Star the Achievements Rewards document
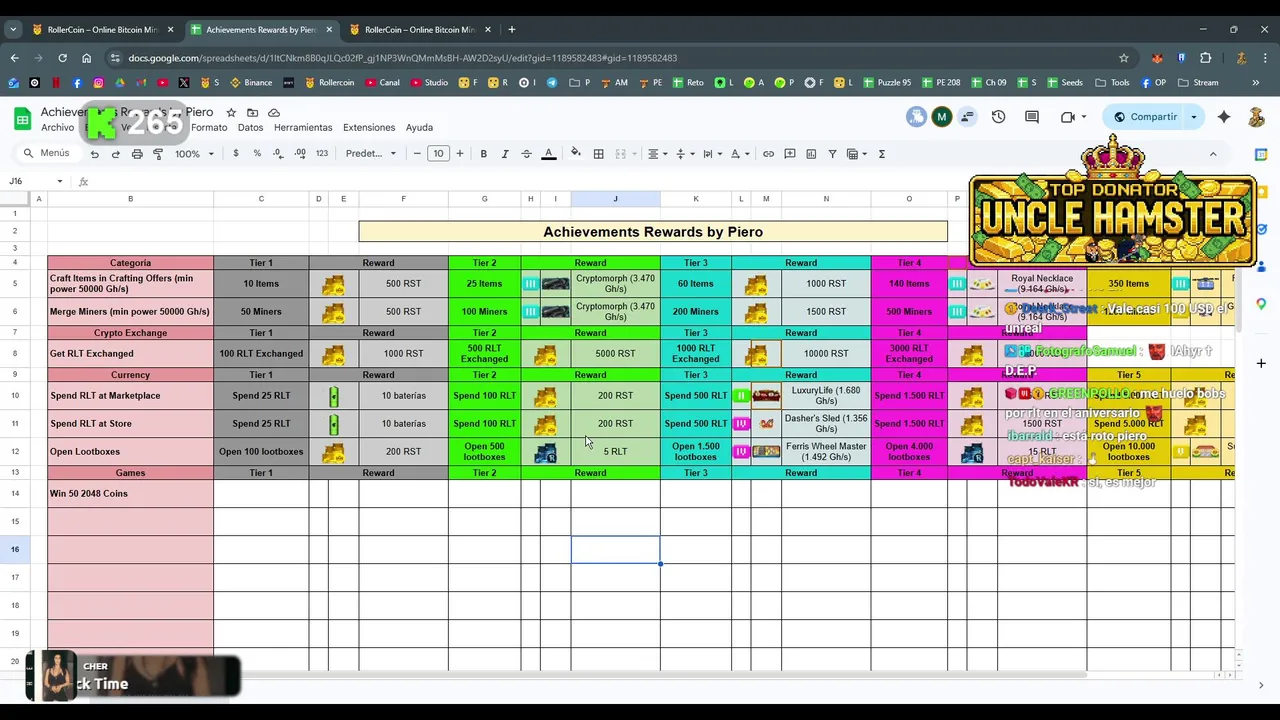 click(231, 113)
